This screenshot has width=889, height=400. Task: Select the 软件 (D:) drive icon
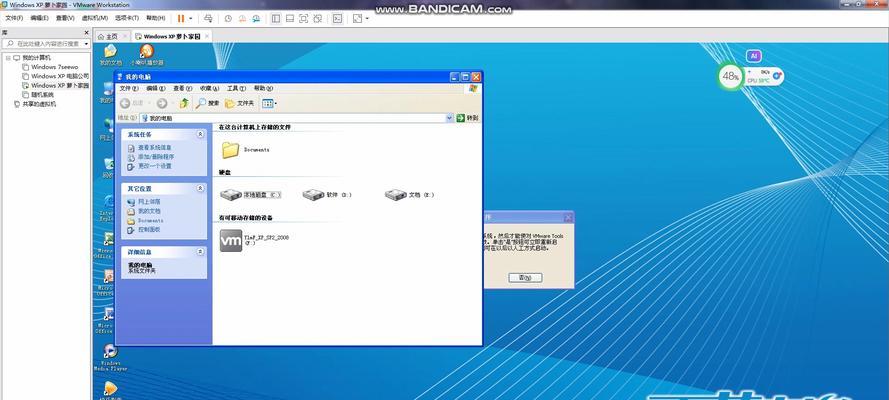coord(314,194)
